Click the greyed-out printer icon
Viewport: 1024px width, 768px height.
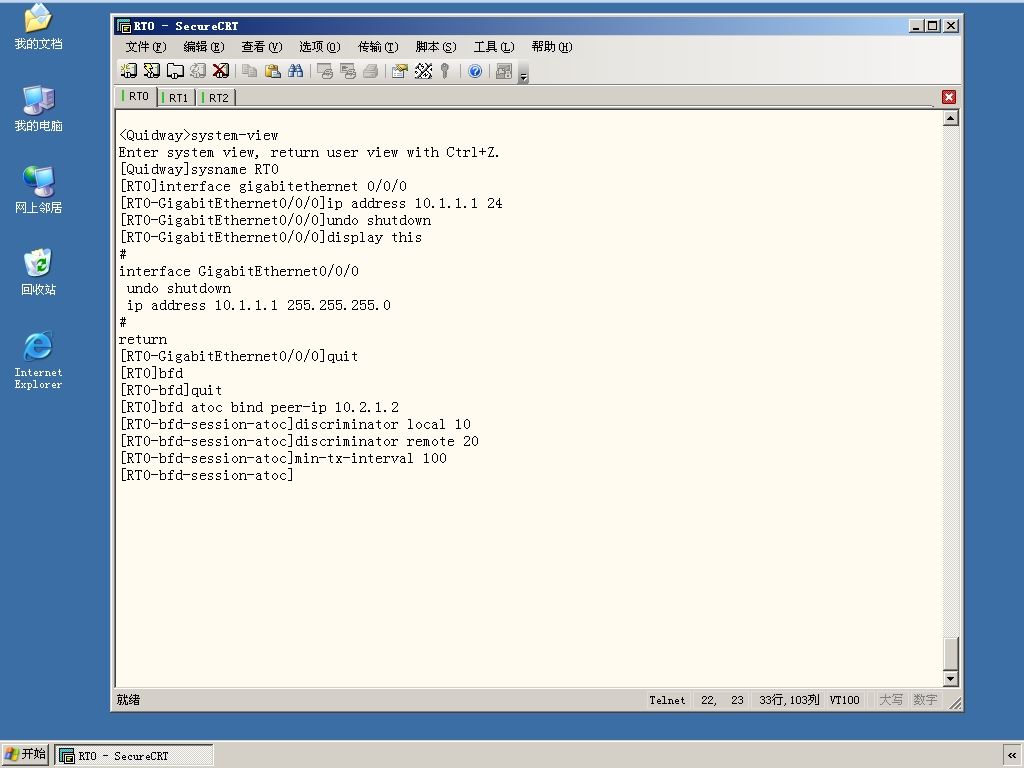tap(370, 71)
